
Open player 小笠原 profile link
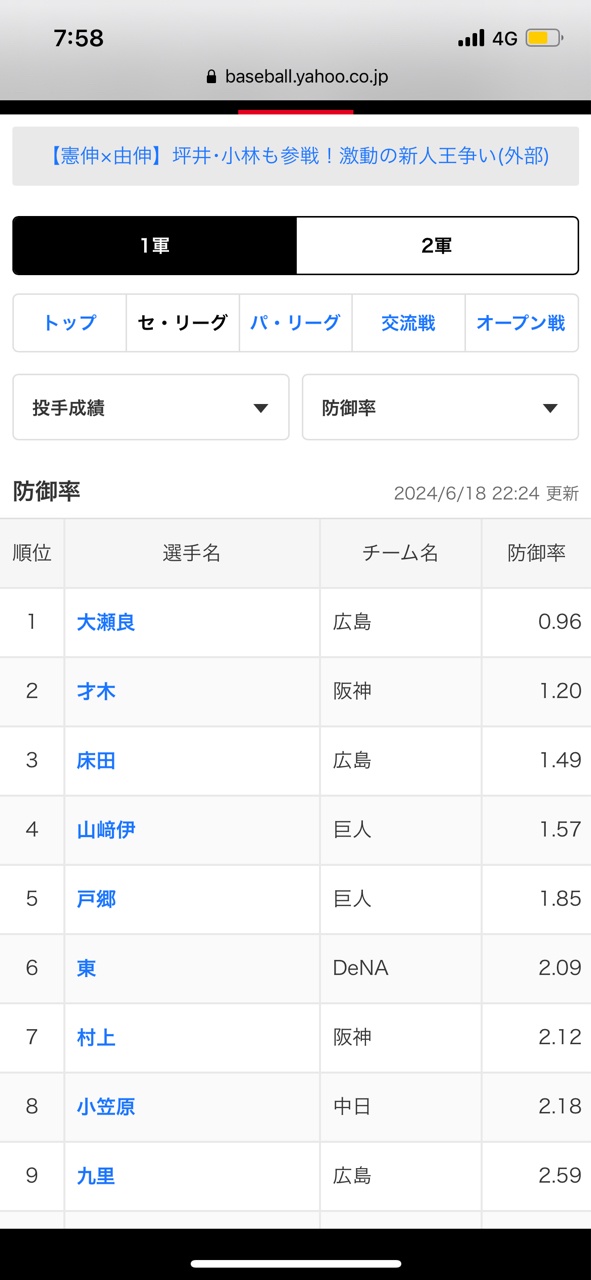pos(106,1106)
